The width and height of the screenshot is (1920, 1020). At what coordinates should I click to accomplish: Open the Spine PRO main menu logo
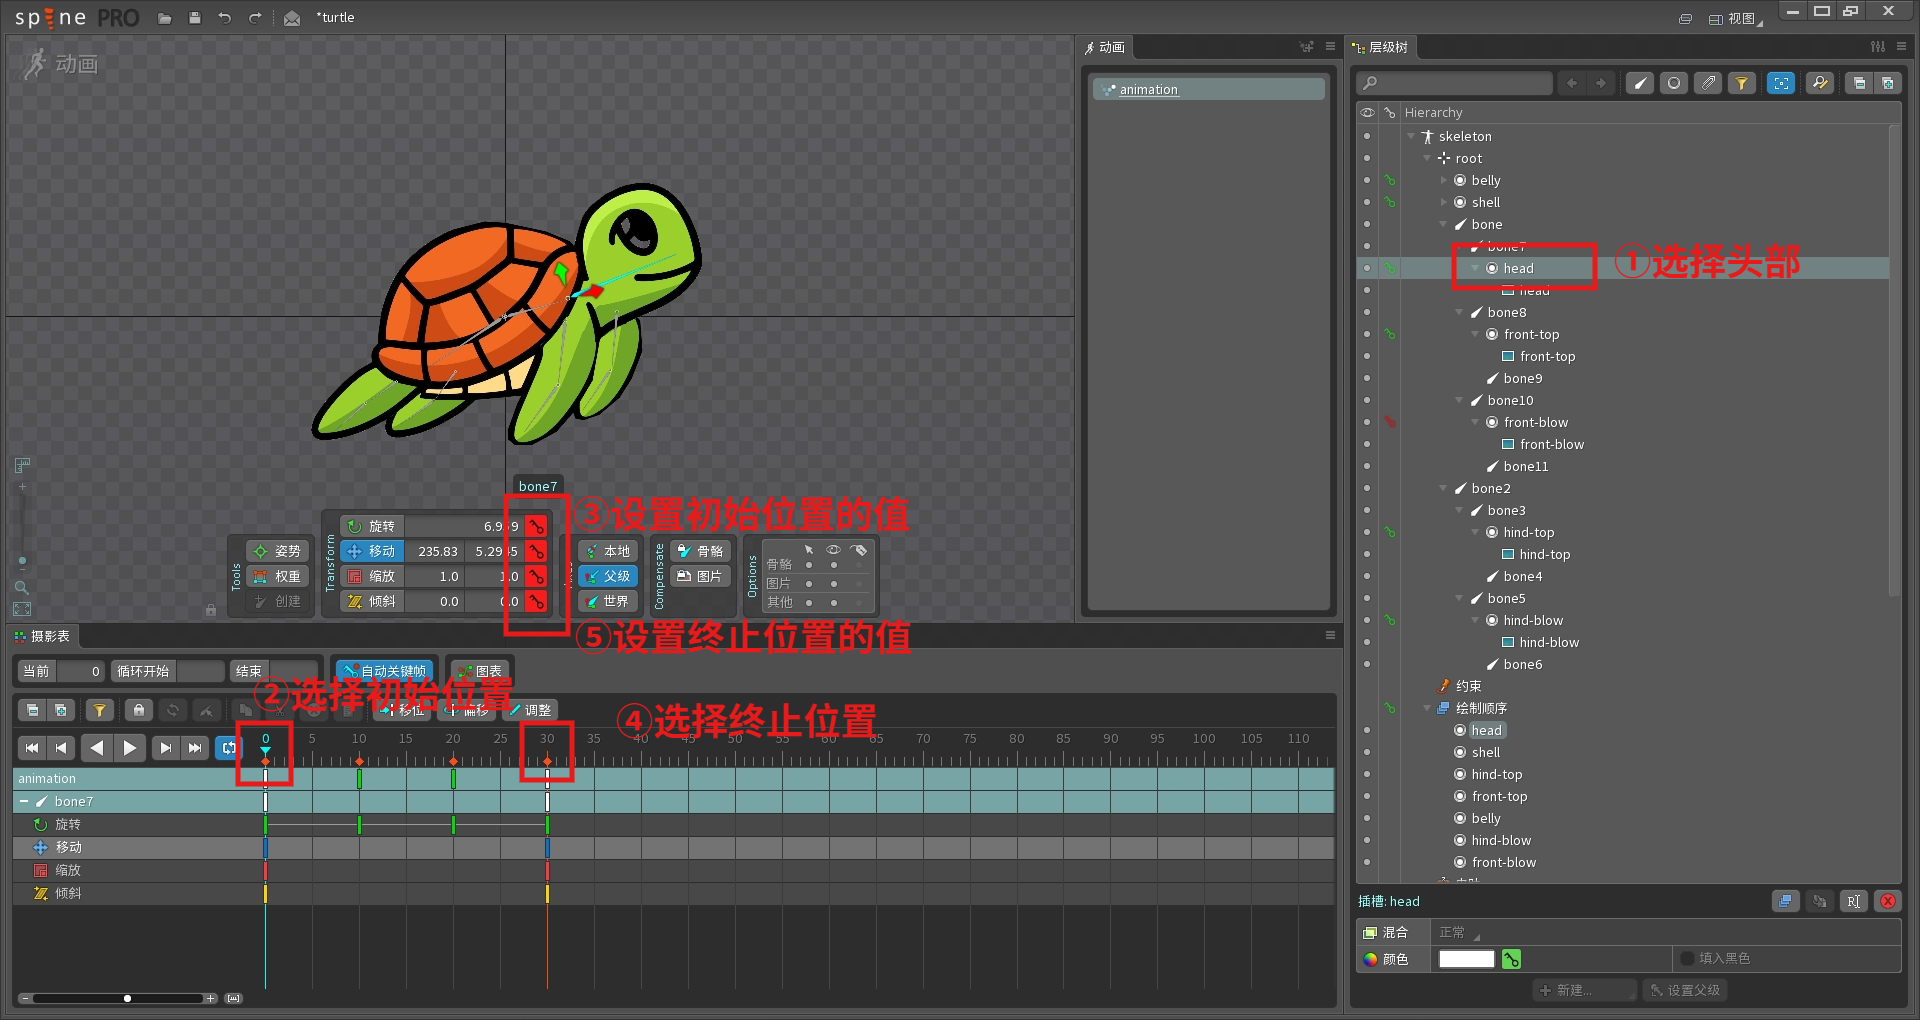point(77,18)
